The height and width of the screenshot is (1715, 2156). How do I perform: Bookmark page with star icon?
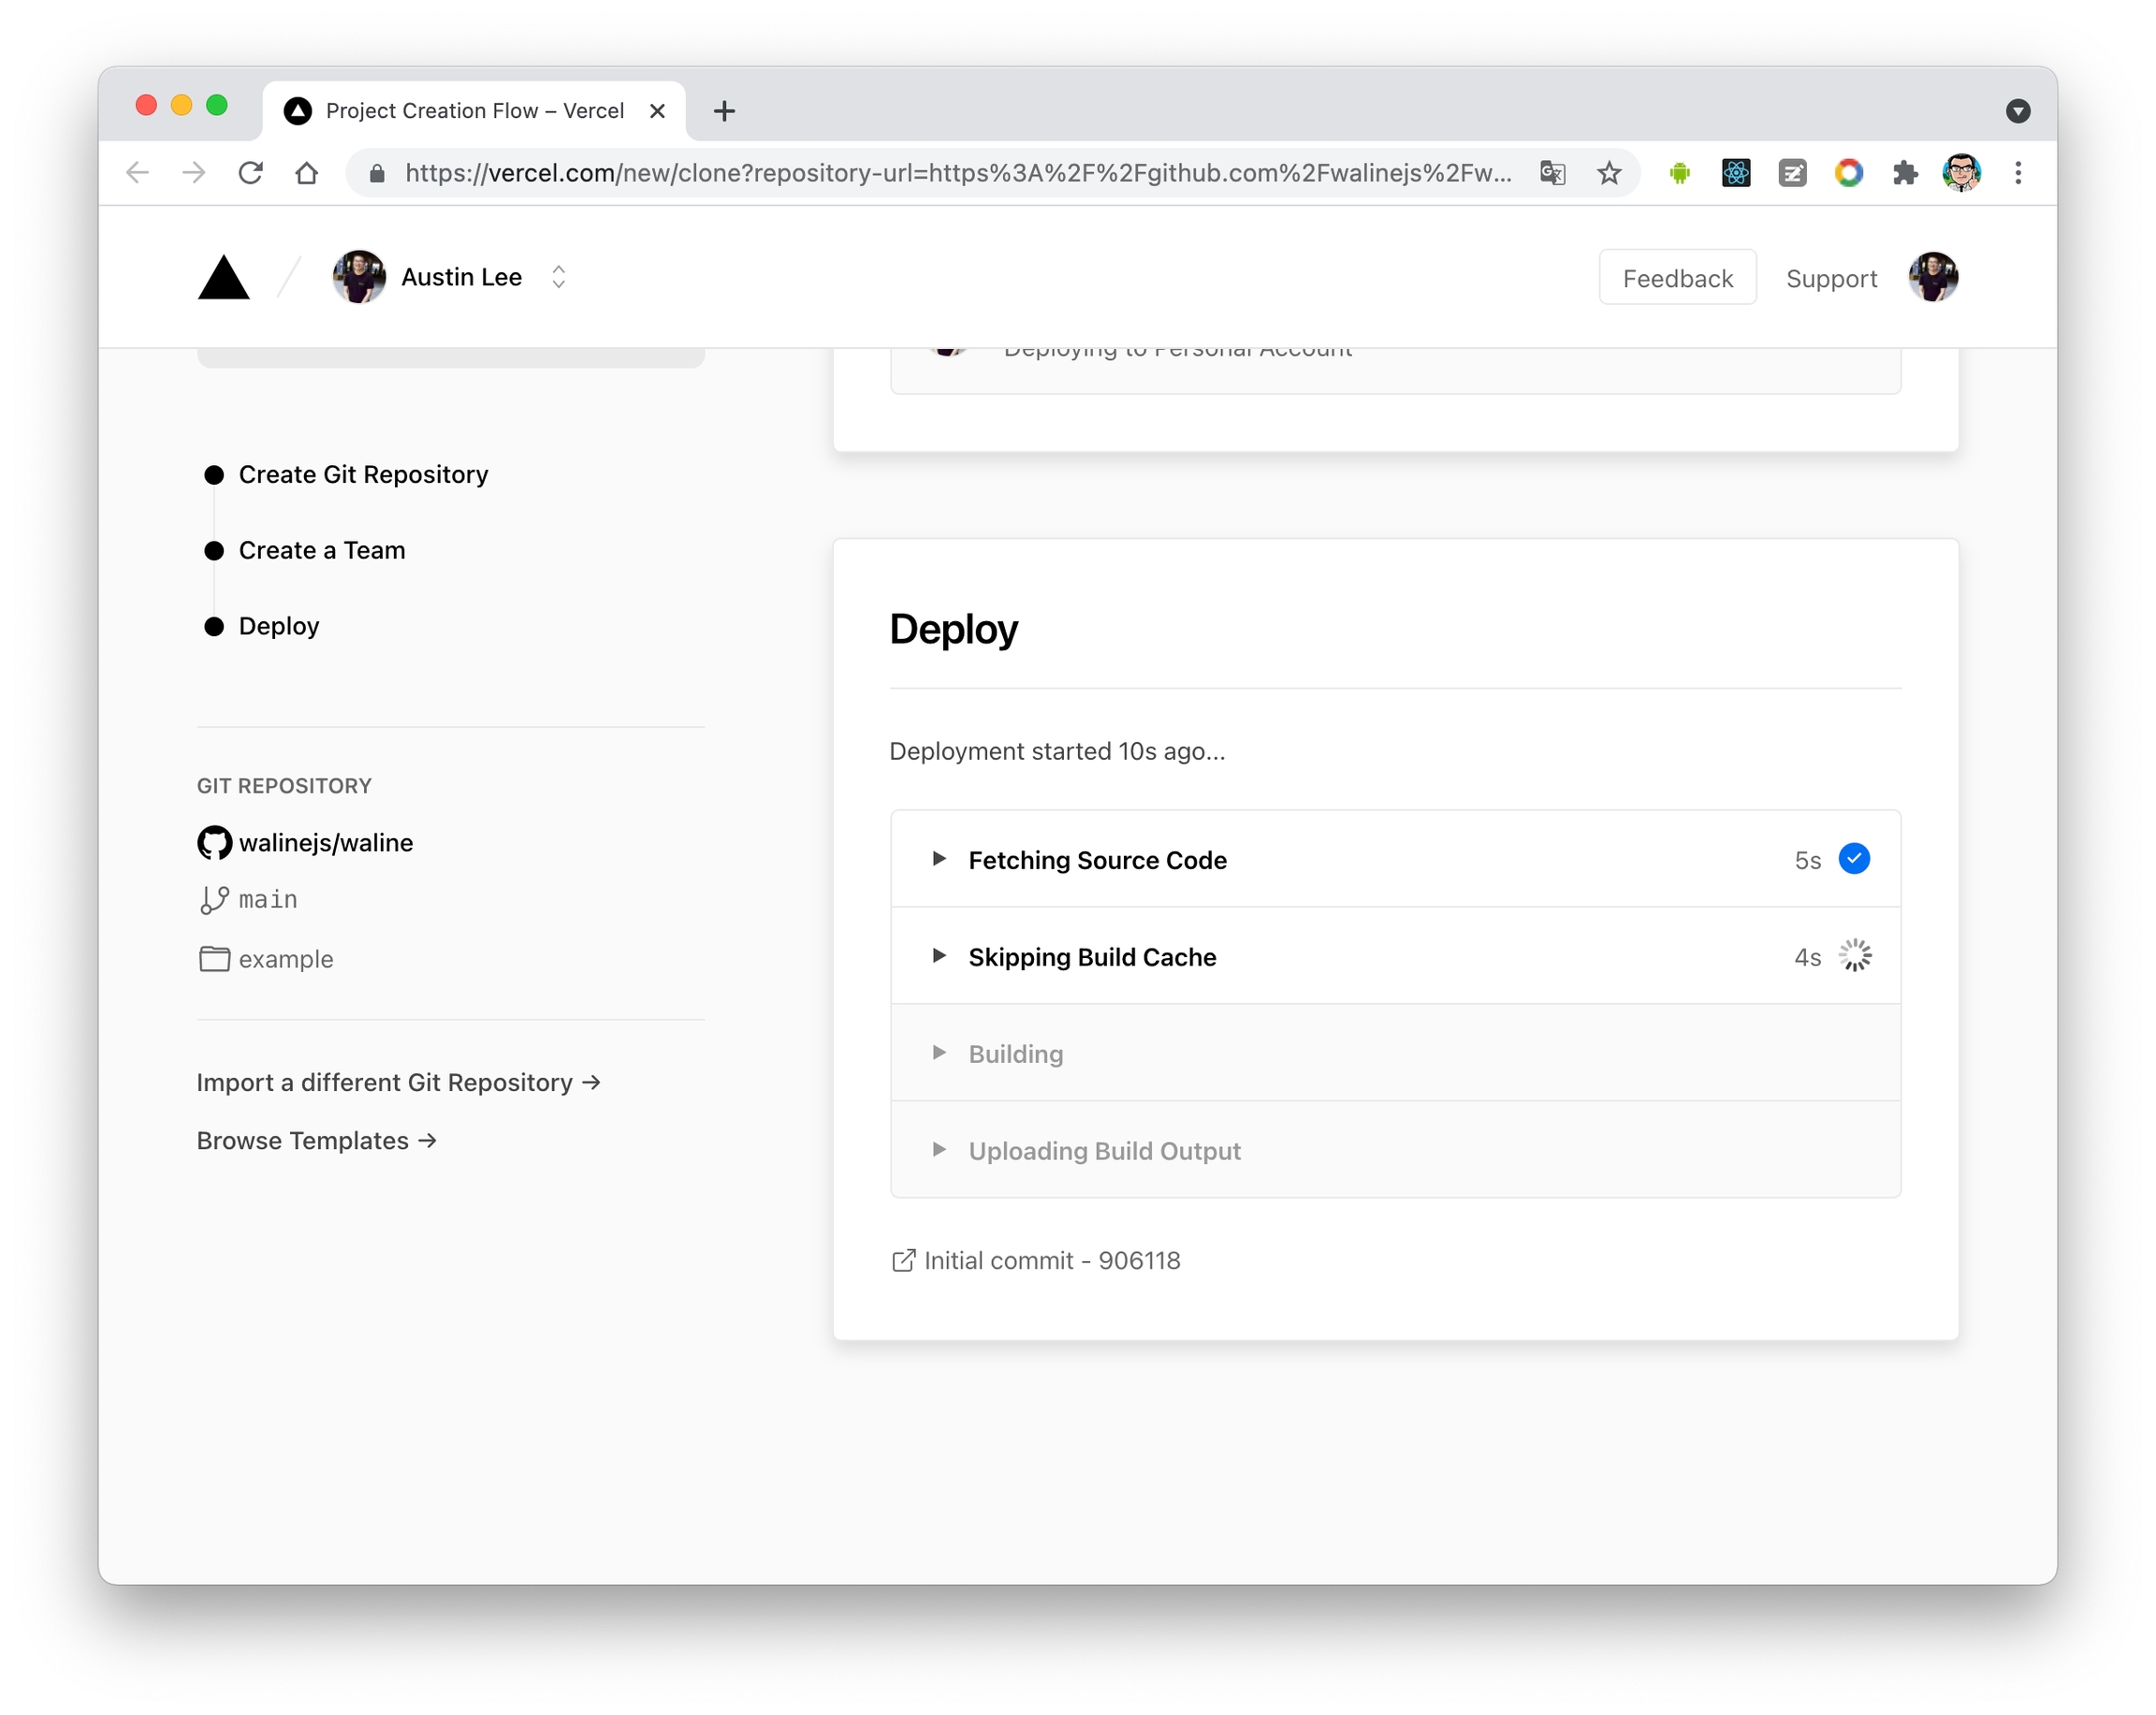coord(1608,173)
